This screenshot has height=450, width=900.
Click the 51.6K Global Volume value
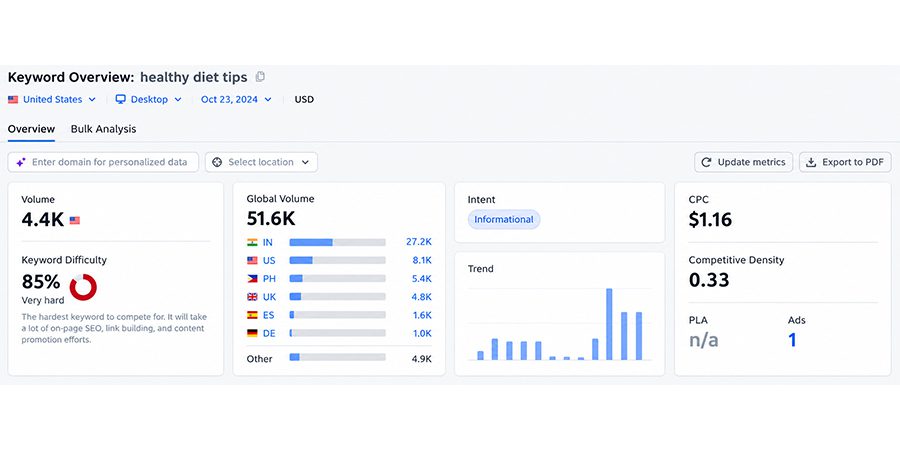click(271, 219)
